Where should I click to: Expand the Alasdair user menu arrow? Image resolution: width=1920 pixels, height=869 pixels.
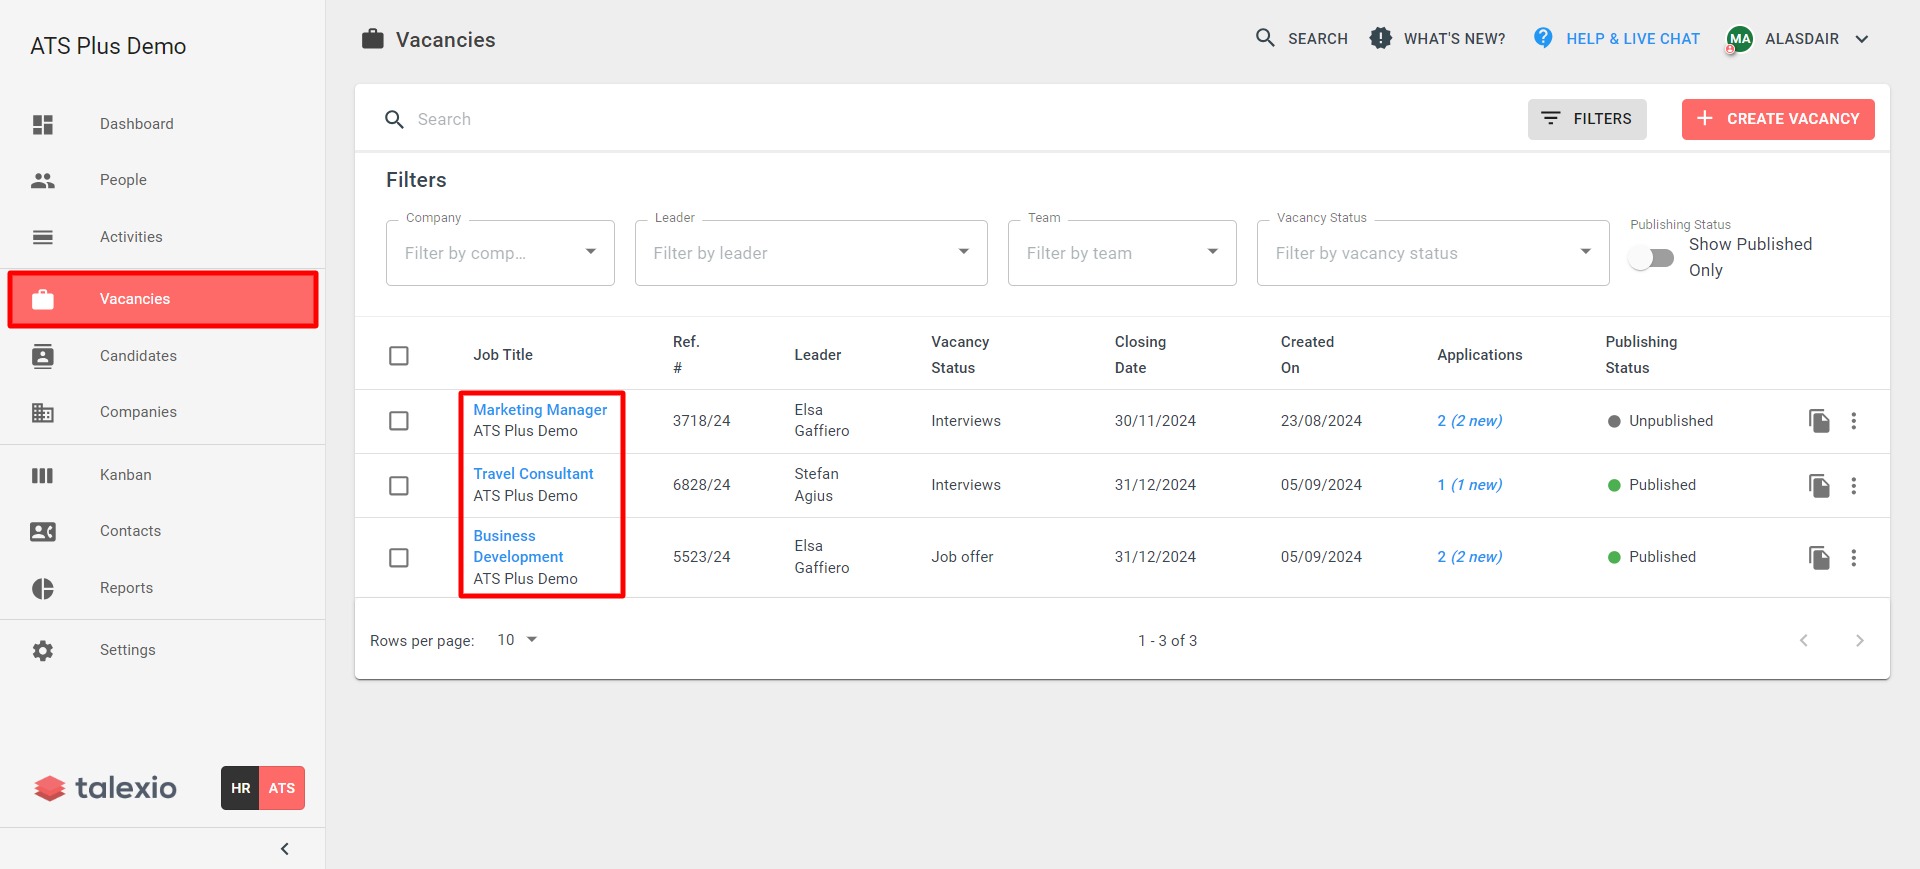1861,39
